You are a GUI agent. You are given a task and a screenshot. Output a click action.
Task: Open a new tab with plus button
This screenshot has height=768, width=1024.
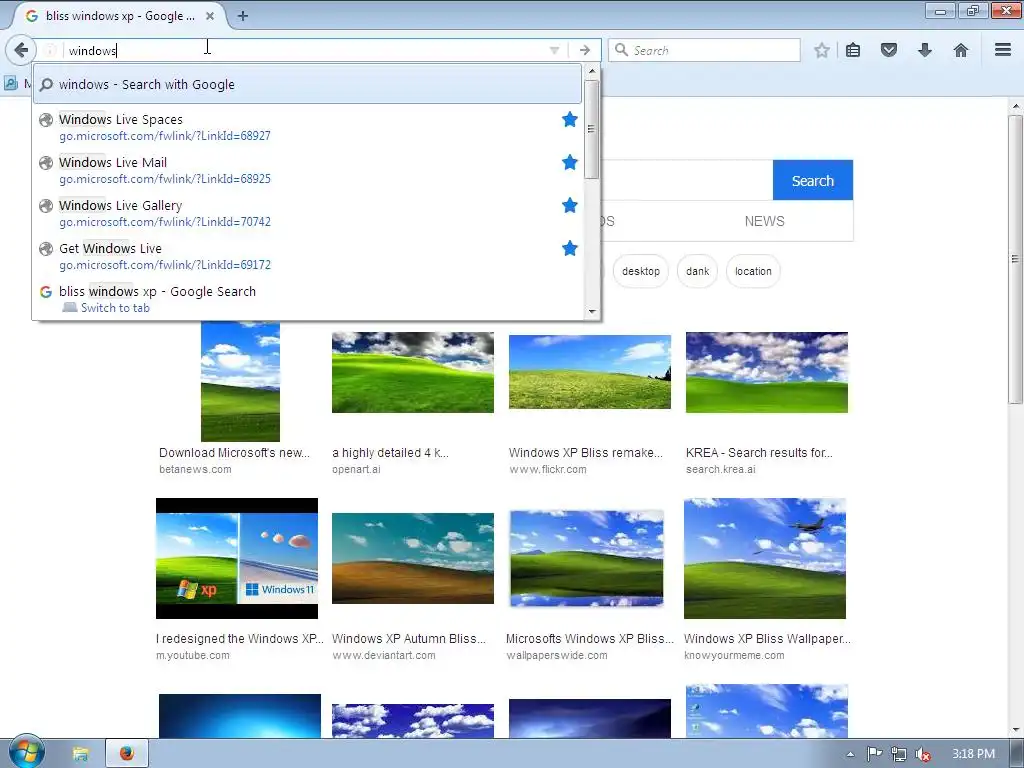coord(242,16)
